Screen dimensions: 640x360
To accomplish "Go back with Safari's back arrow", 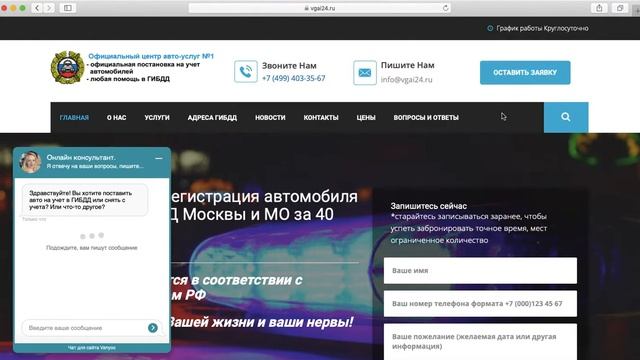I will click(37, 8).
